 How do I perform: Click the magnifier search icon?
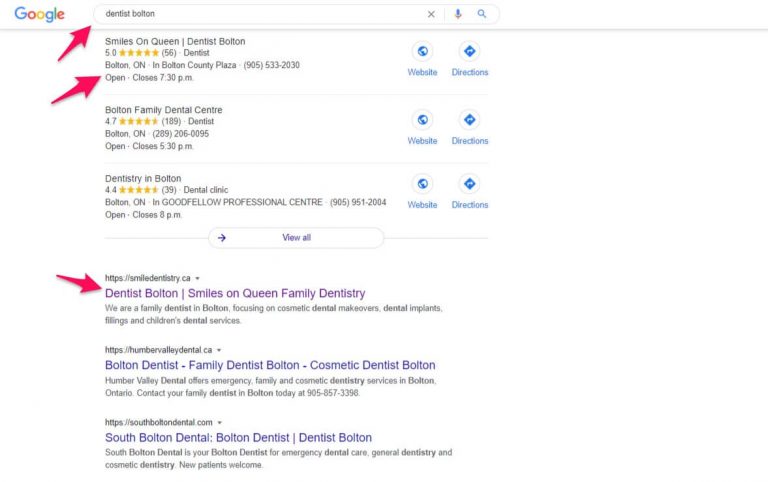[x=482, y=14]
